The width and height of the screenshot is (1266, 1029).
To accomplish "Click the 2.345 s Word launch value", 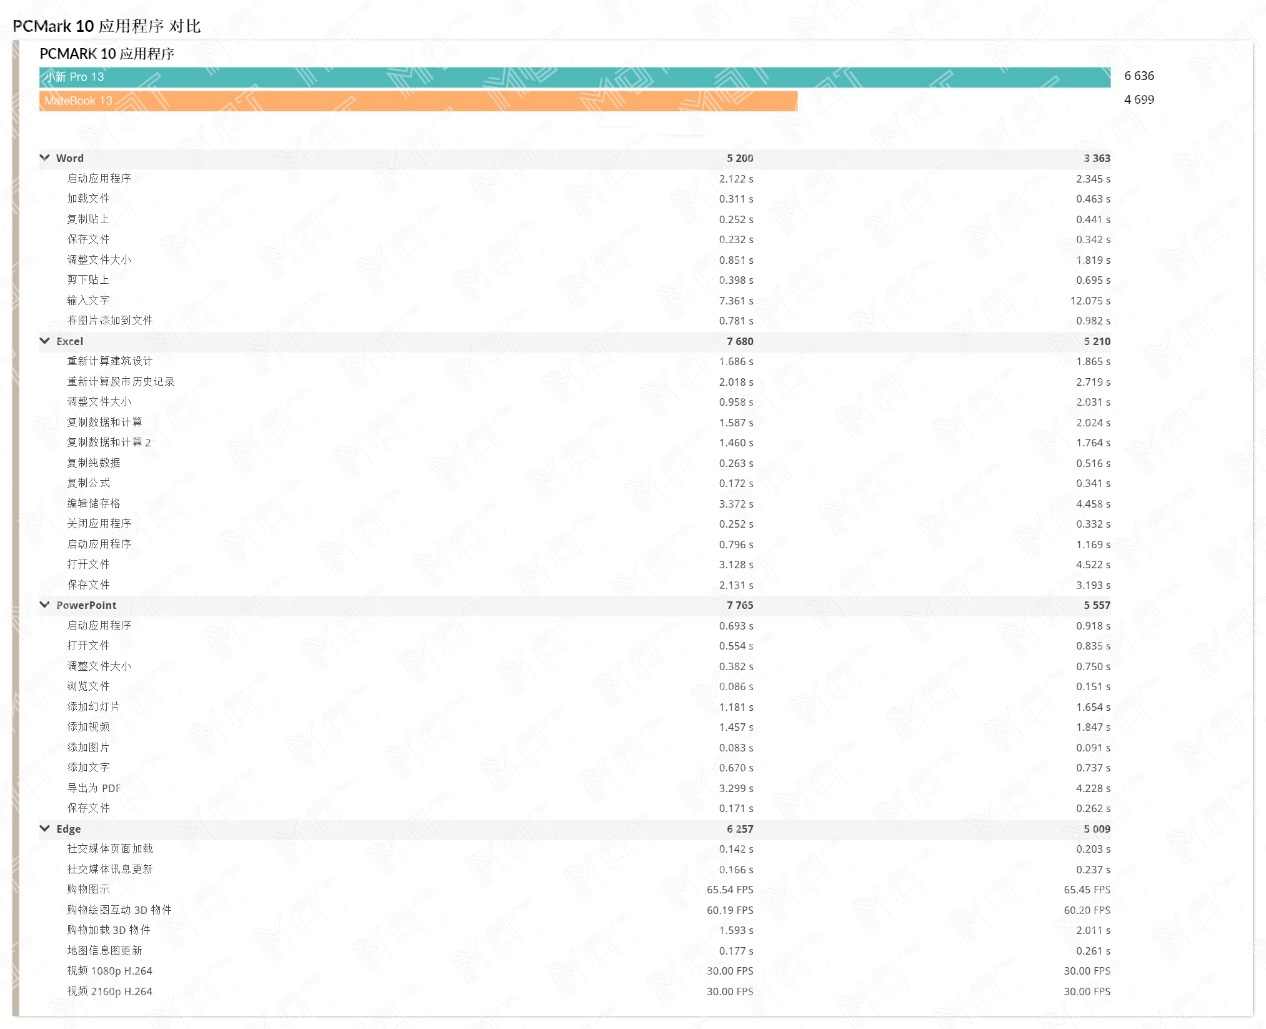I will click(x=1094, y=179).
